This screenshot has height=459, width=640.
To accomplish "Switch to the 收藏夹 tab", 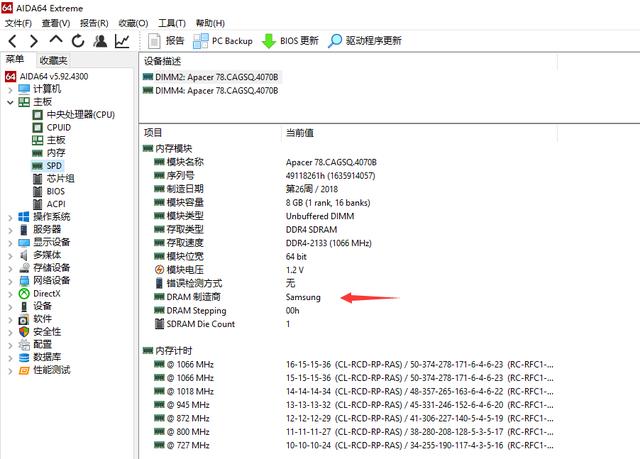I will (53, 60).
